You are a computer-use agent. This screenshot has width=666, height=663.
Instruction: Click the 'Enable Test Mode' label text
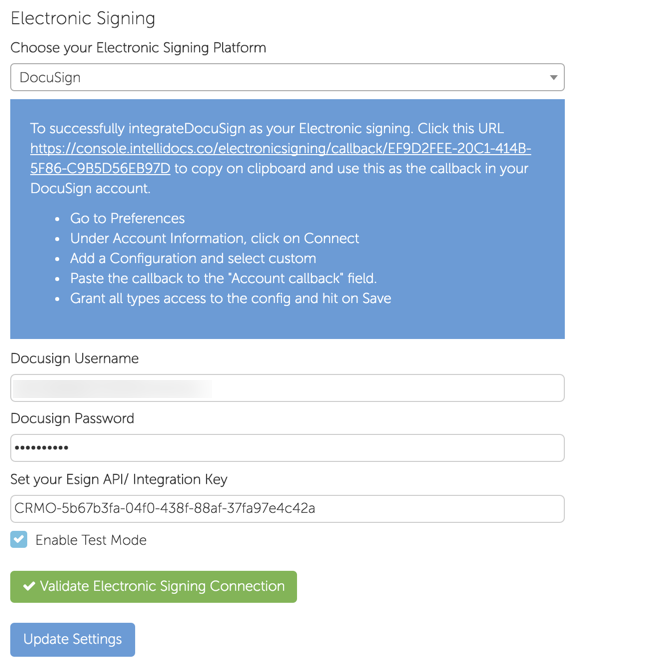91,540
